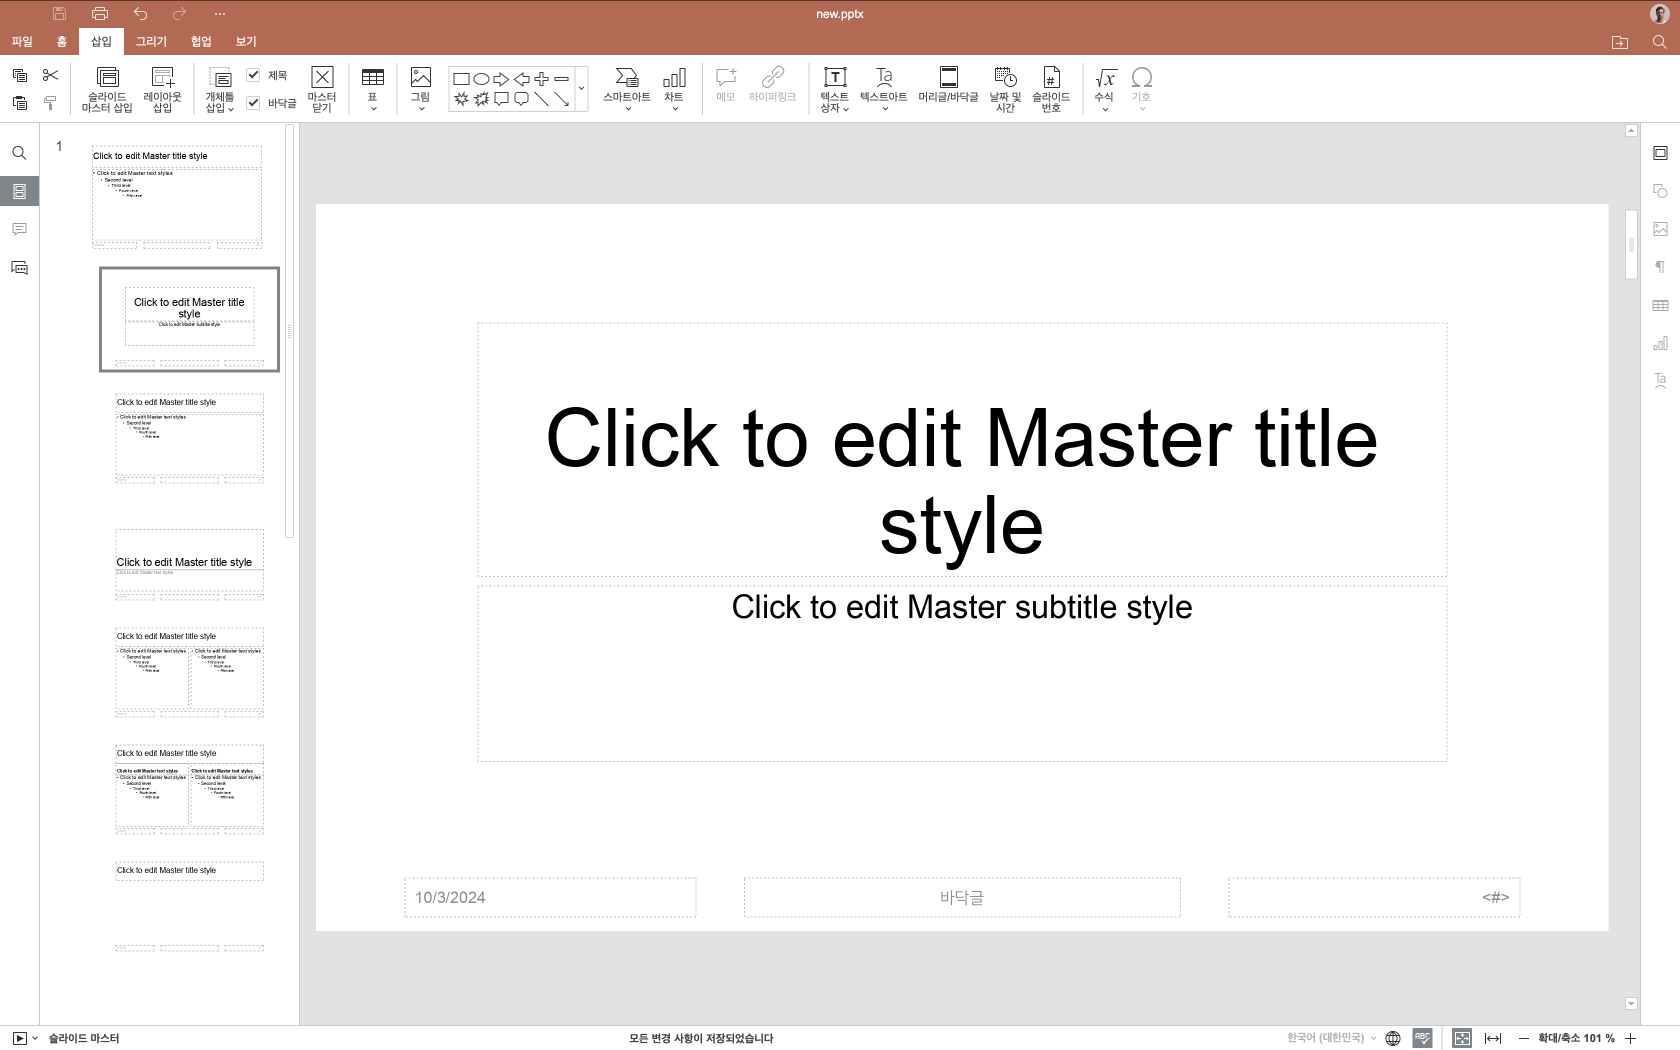Start slideshow from status bar play button
Viewport: 1680px width, 1050px height.
(19, 1038)
